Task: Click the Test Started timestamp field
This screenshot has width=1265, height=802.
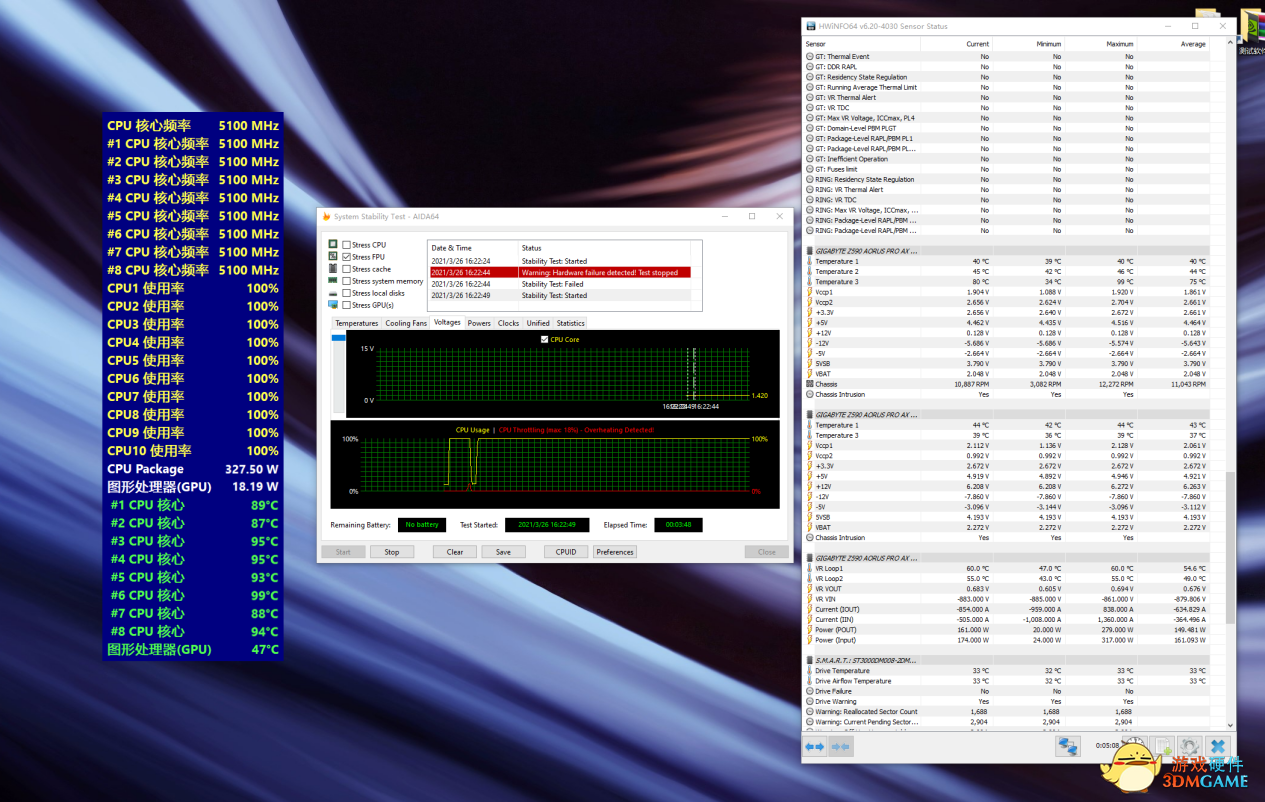Action: (547, 524)
